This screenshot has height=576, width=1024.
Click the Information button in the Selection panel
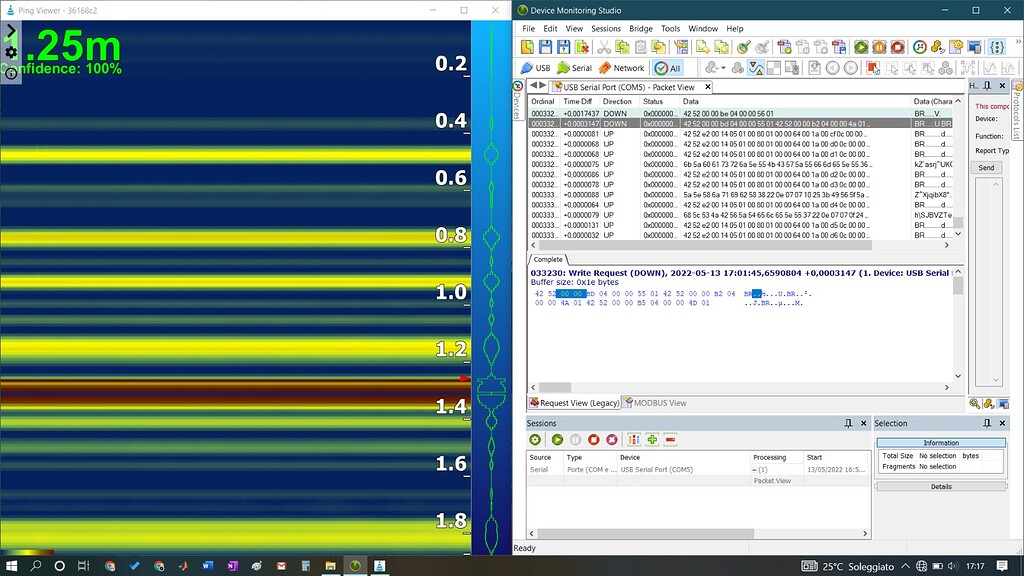pos(941,442)
